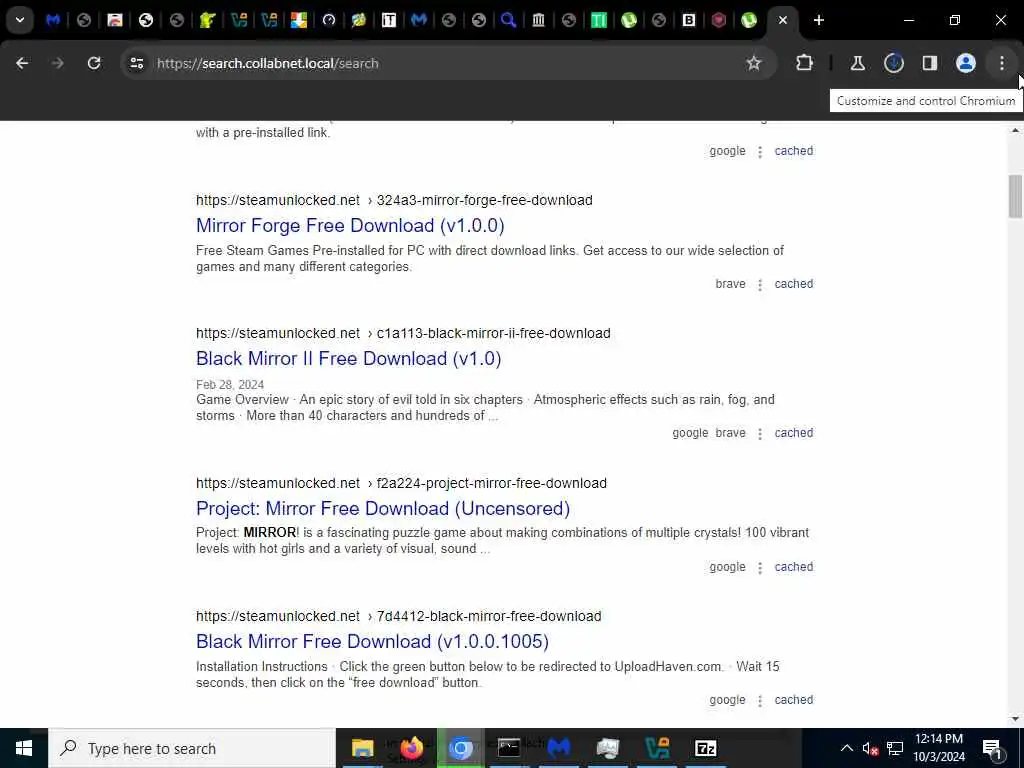Switch to the green dinosaur favicon tab
Viewport: 1024px width, 768px height.
pyautogui.click(x=208, y=20)
